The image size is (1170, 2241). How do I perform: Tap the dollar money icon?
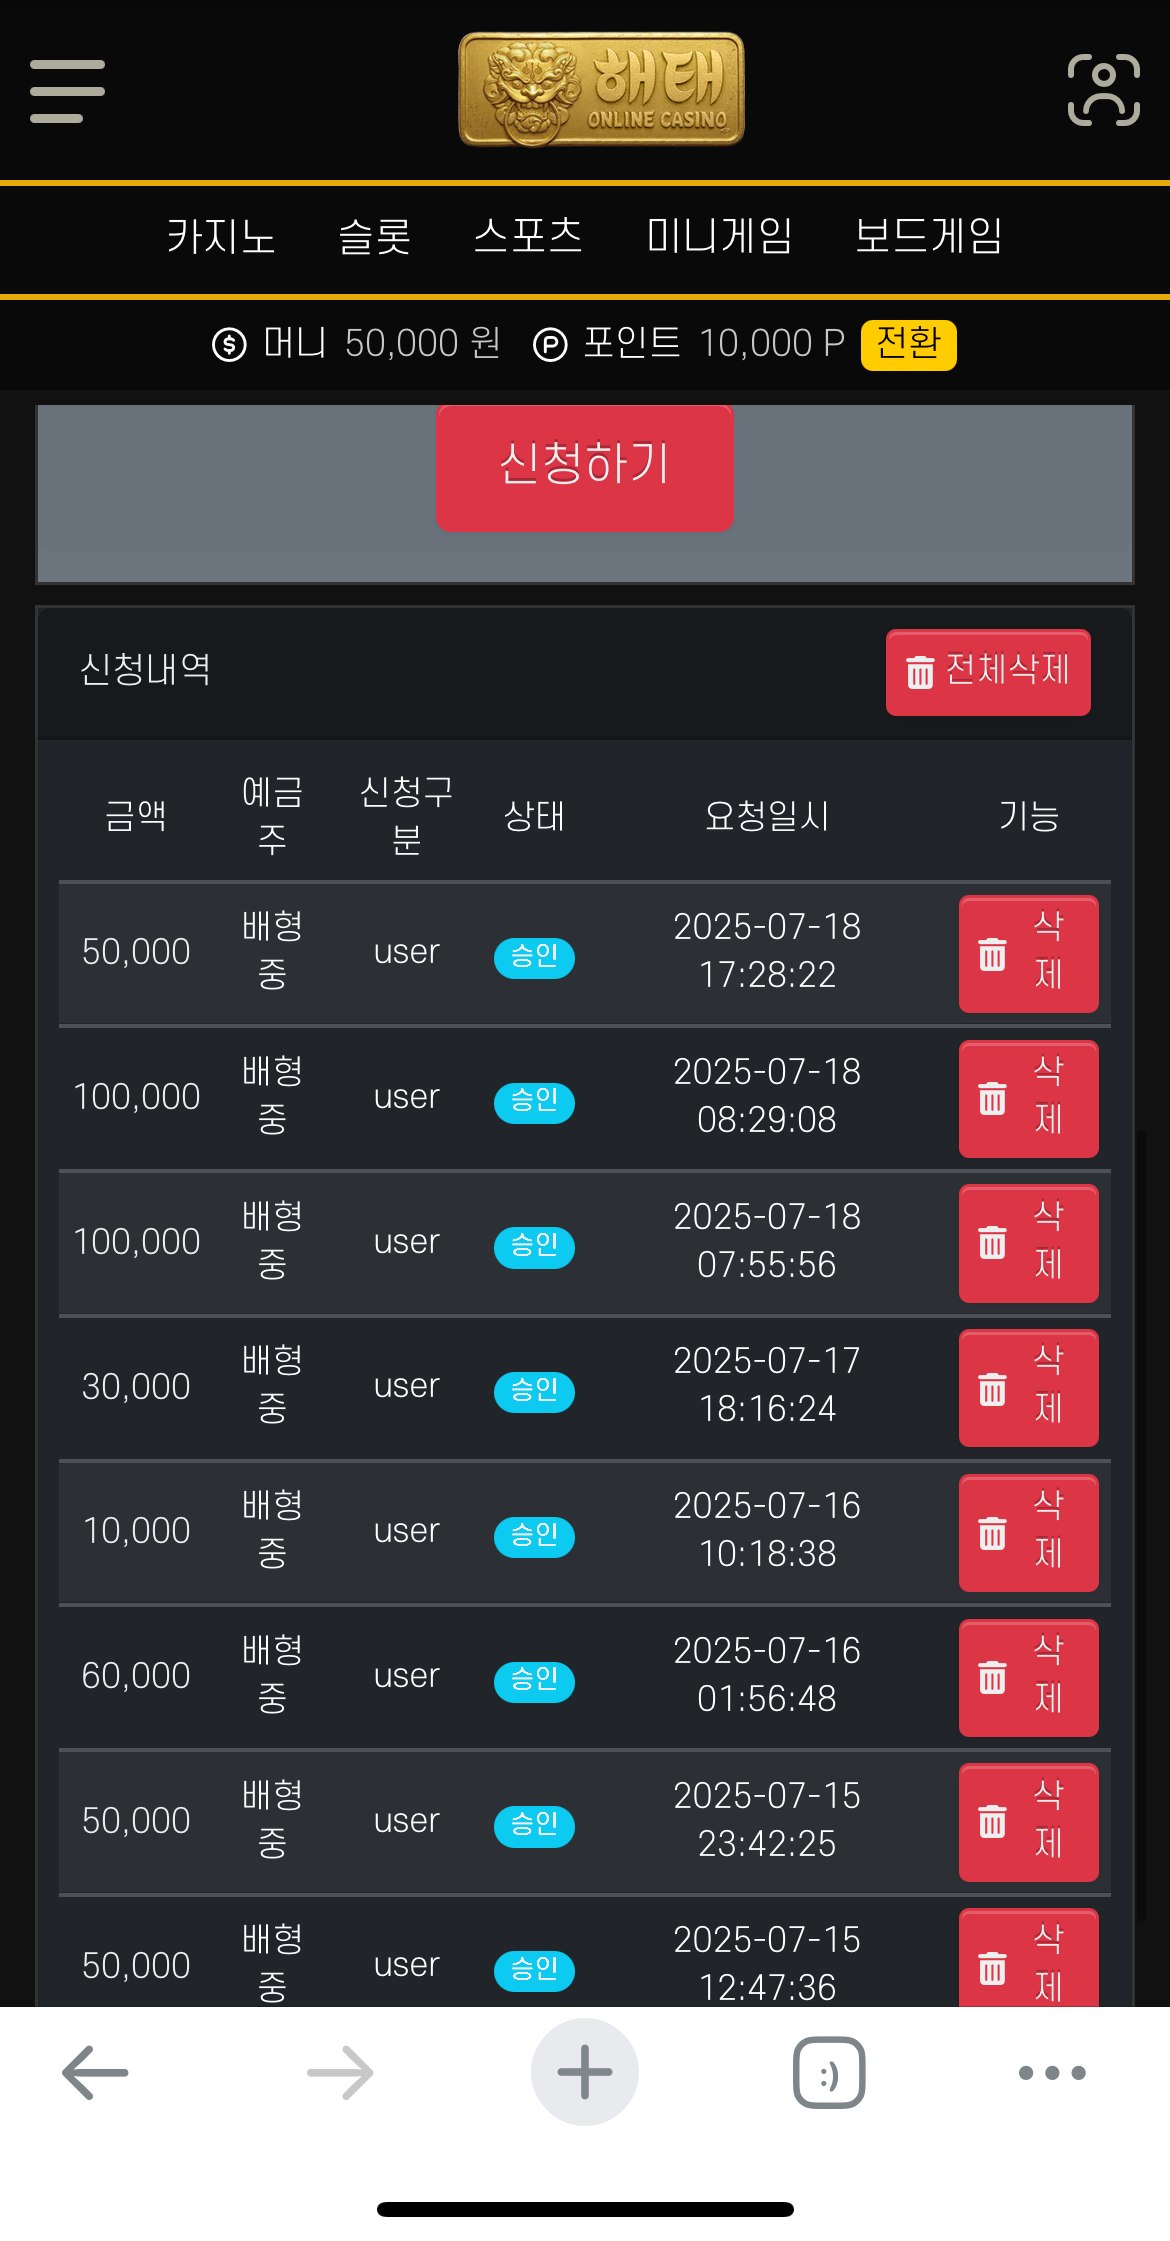click(229, 345)
